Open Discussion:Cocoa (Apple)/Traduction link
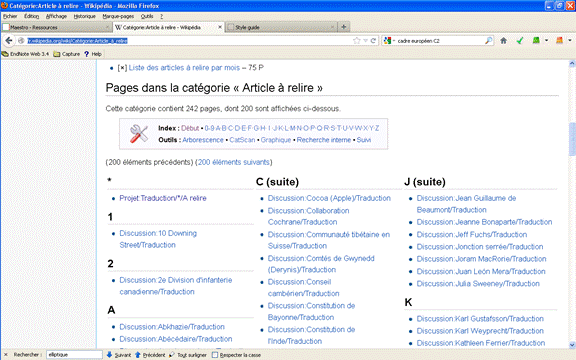The image size is (576, 360). point(329,198)
